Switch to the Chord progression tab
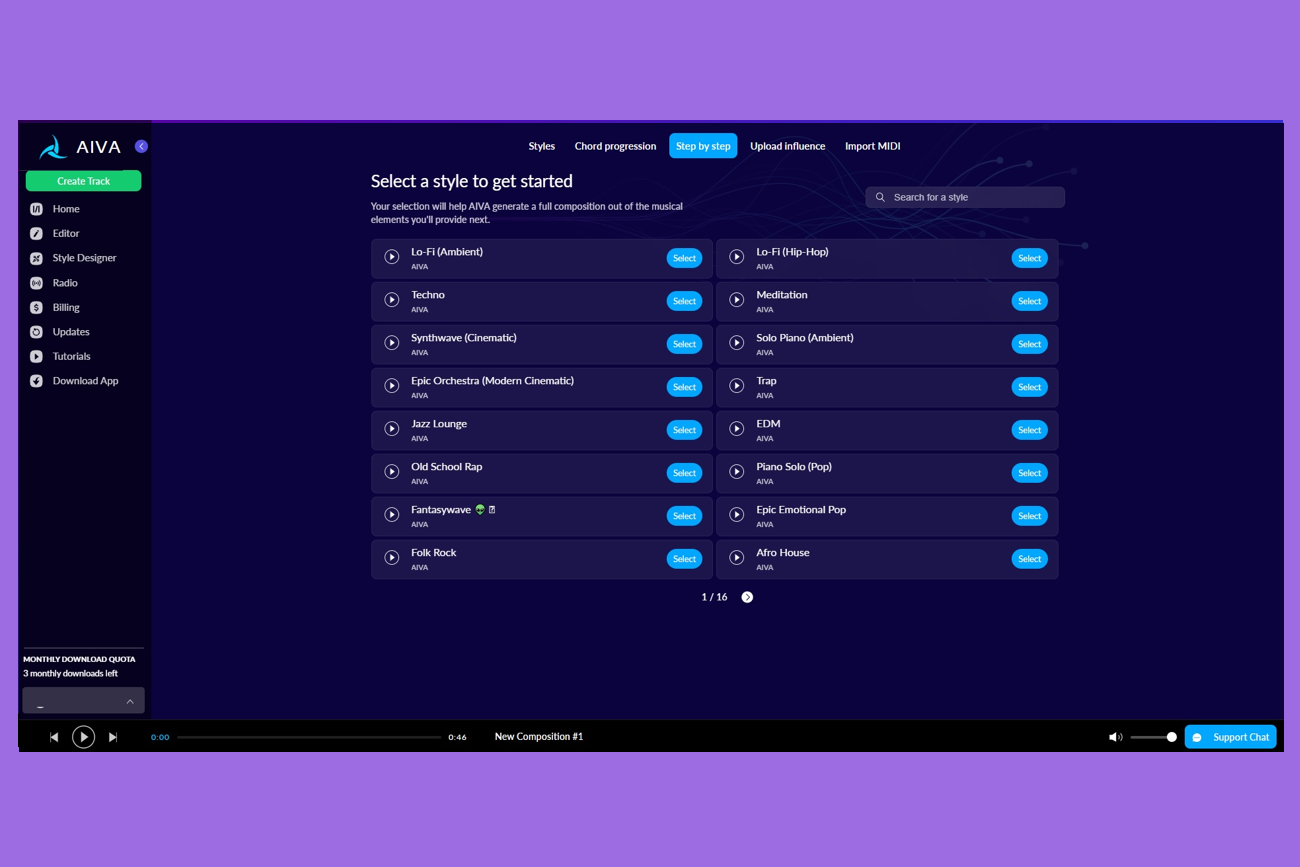The image size is (1300, 867). (x=615, y=146)
